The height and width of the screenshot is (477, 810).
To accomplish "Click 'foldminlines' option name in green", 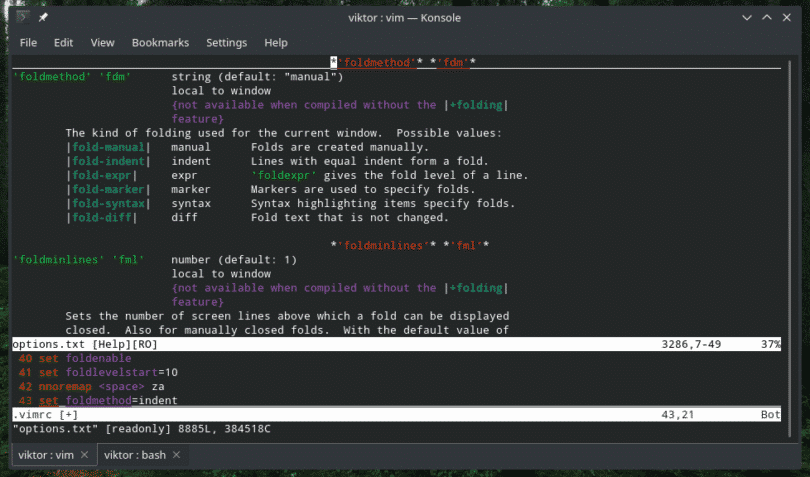I will coord(59,260).
